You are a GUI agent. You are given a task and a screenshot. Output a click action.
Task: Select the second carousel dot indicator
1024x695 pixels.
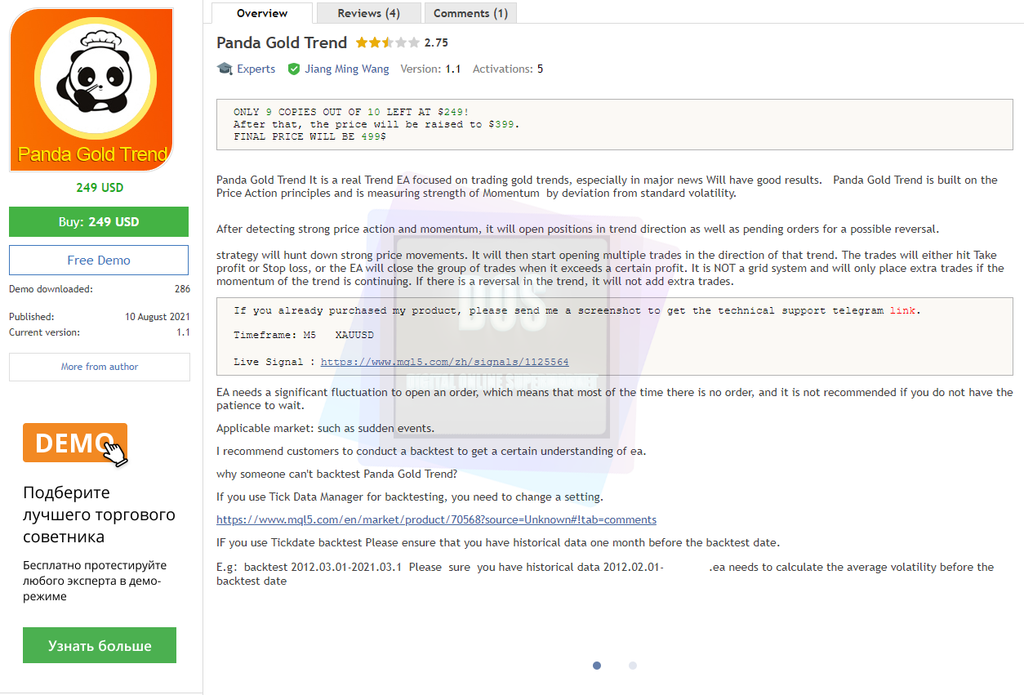[633, 666]
